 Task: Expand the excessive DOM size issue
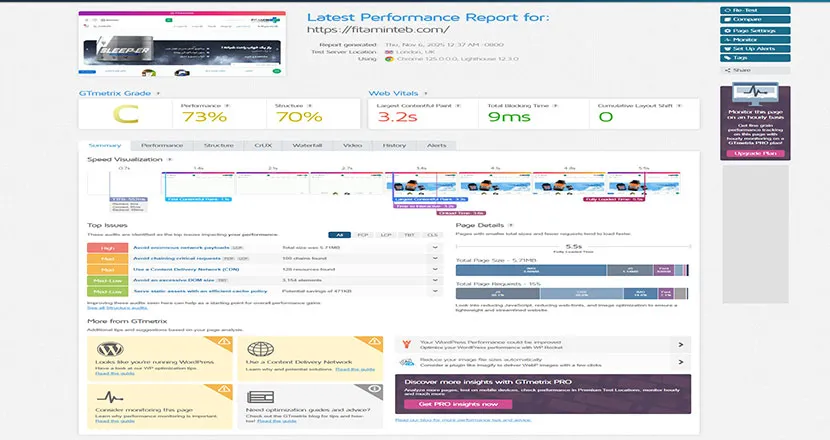pos(435,282)
